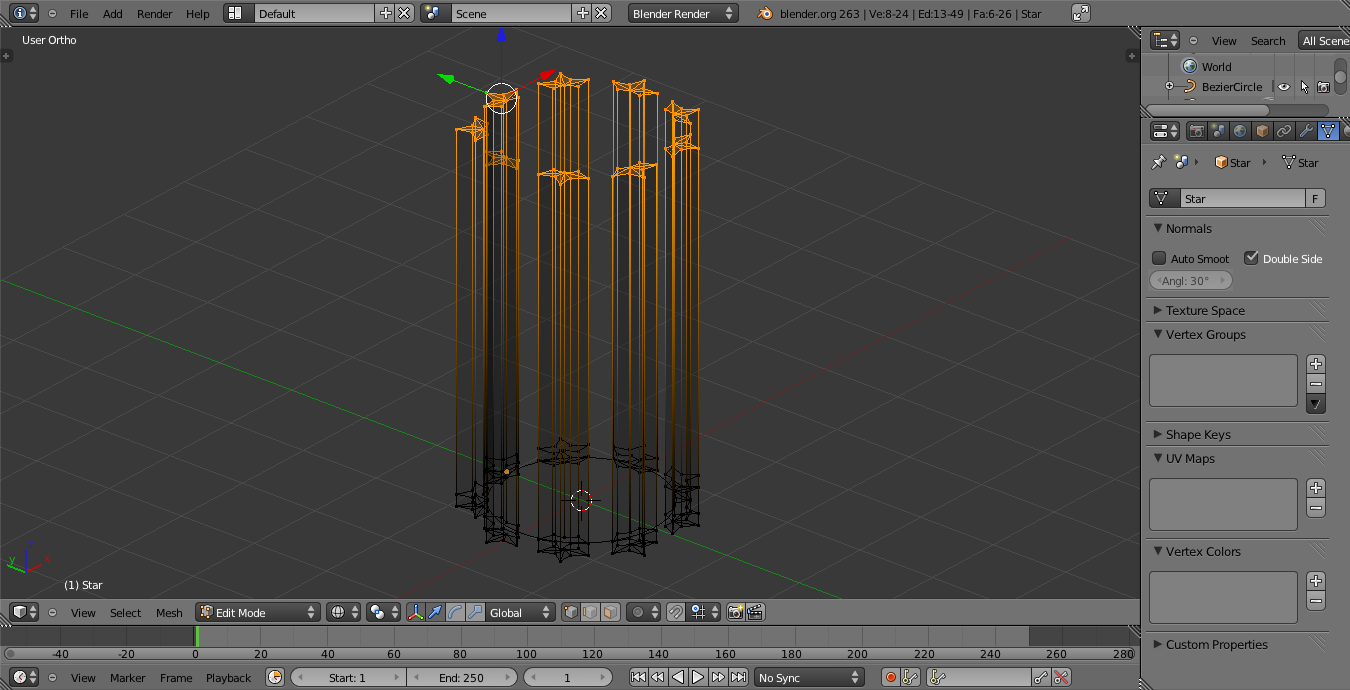The width and height of the screenshot is (1350, 690).
Task: Click the mesh data icon beside Star name field
Action: (1165, 198)
